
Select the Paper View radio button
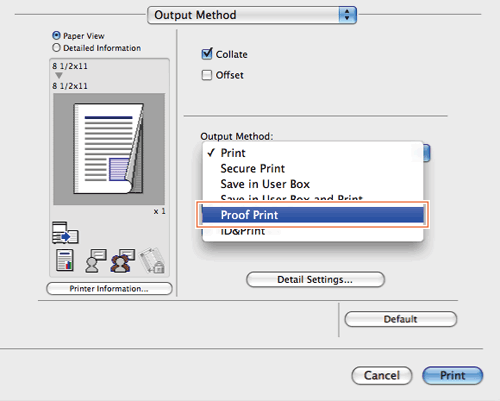pos(56,35)
